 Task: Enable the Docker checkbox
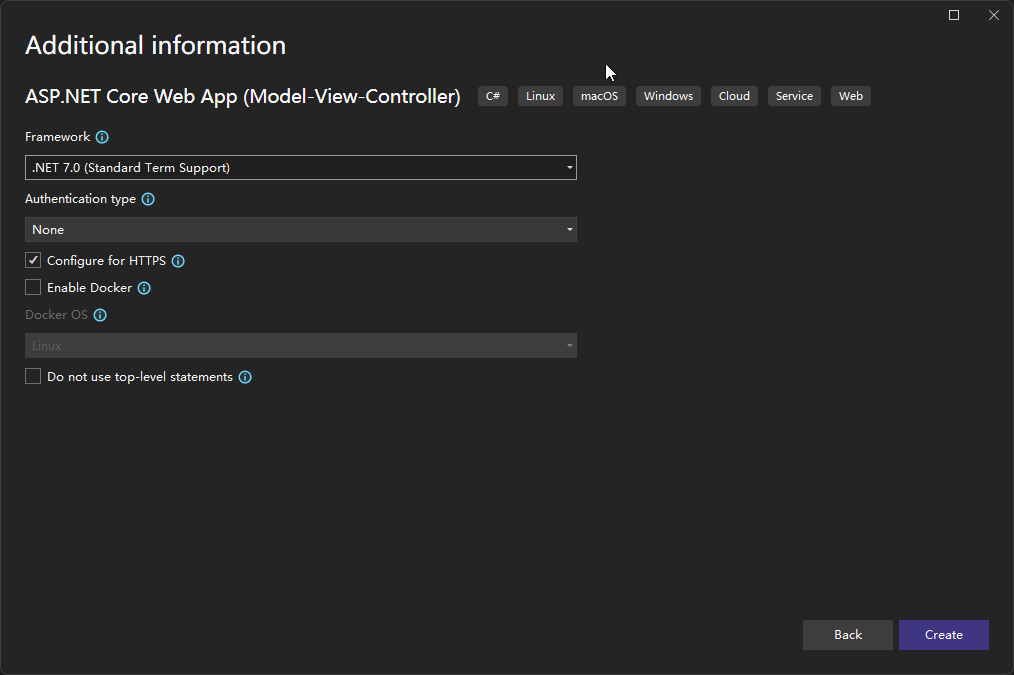(33, 288)
